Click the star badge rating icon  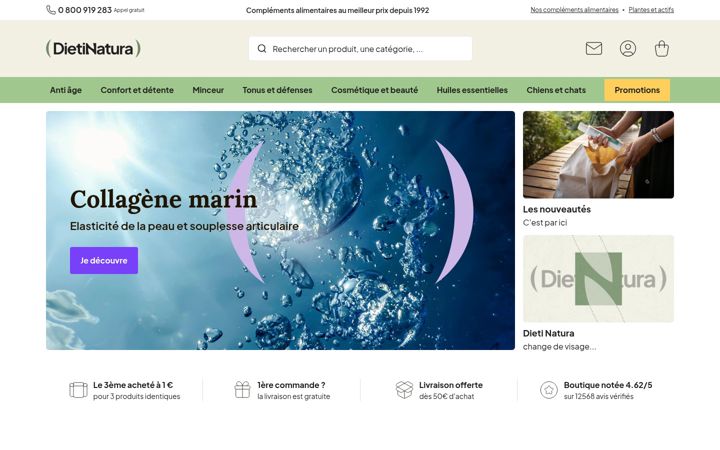(549, 390)
